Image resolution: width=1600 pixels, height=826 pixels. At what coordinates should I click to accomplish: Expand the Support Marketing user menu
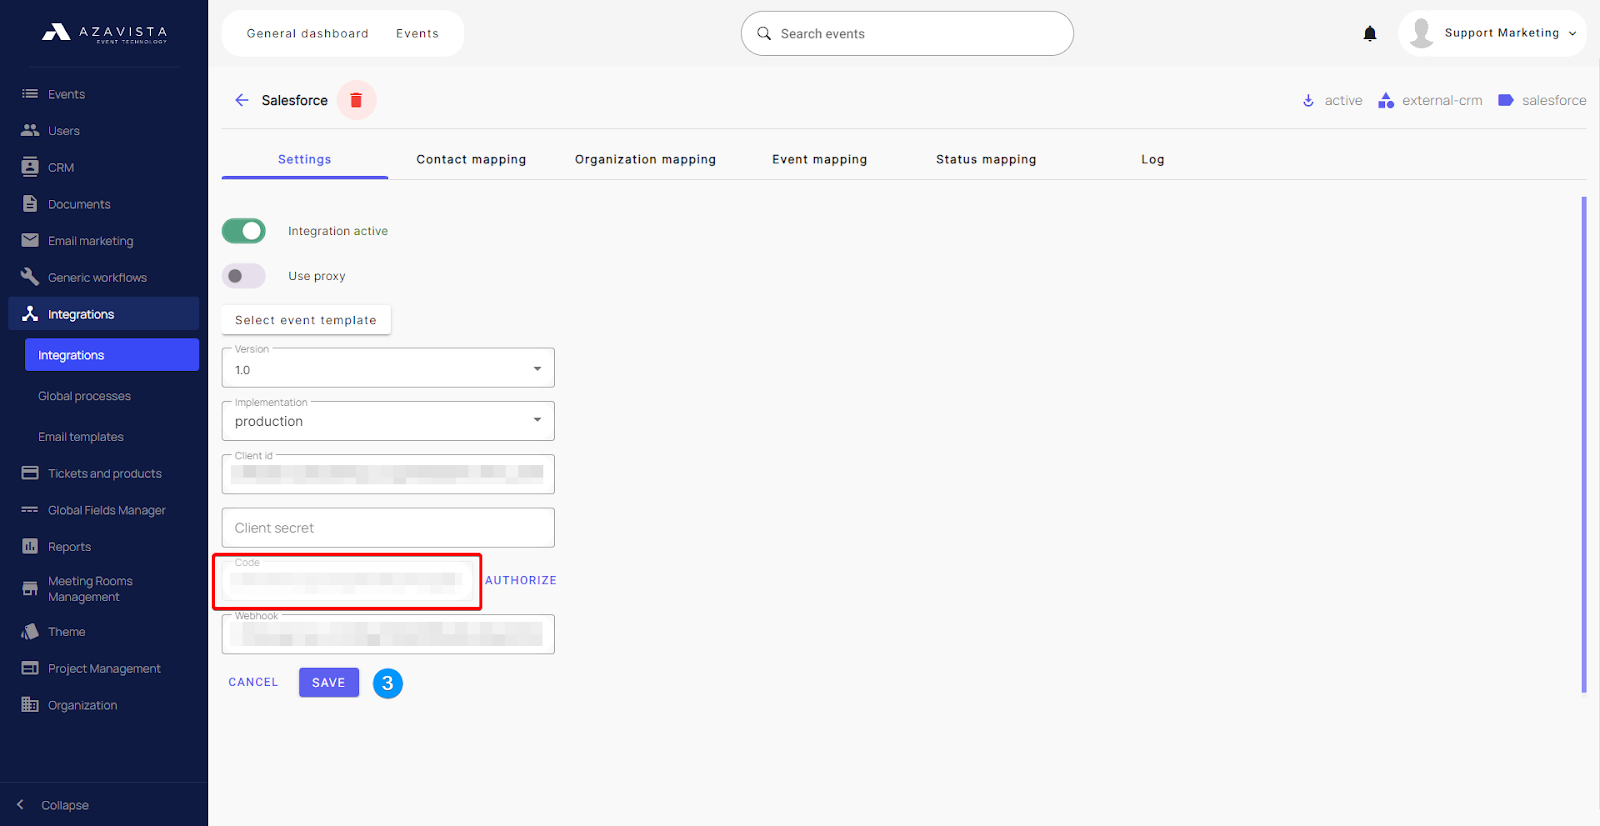pyautogui.click(x=1492, y=33)
